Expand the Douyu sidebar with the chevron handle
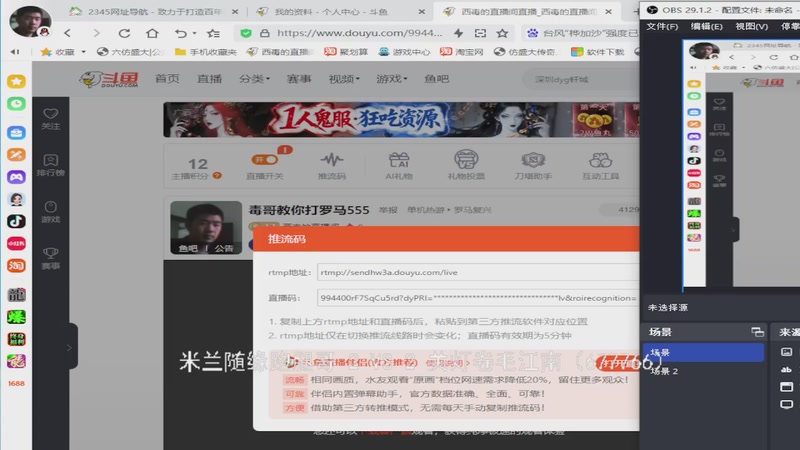Screen dimensions: 800x450 [x=70, y=347]
